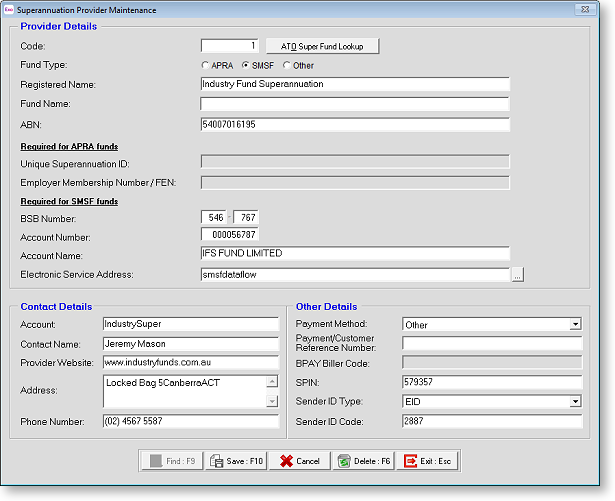Click the Account Number field
This screenshot has height=501, width=615.
(x=230, y=235)
